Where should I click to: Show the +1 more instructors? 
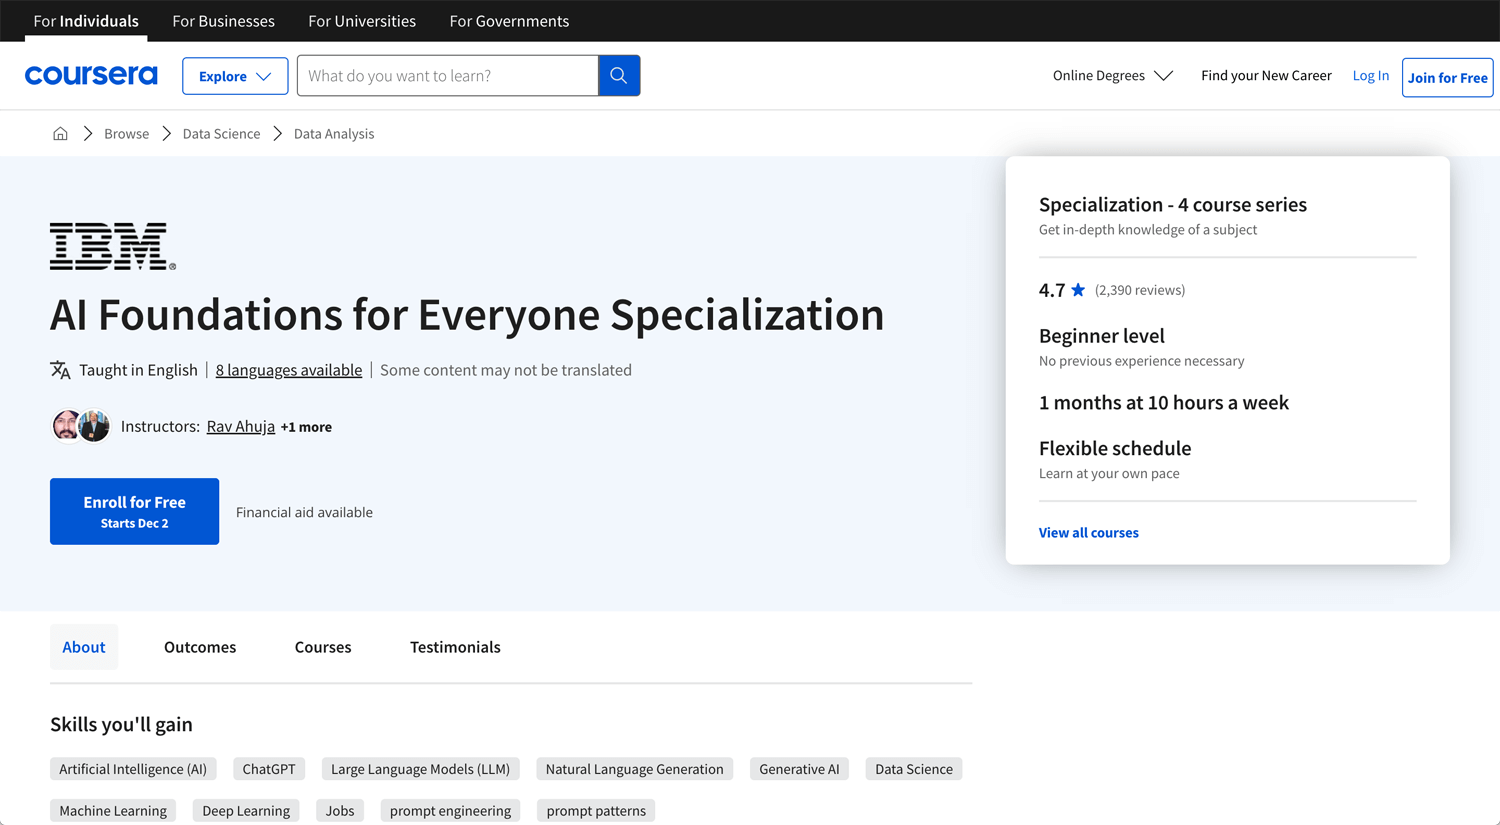click(306, 427)
